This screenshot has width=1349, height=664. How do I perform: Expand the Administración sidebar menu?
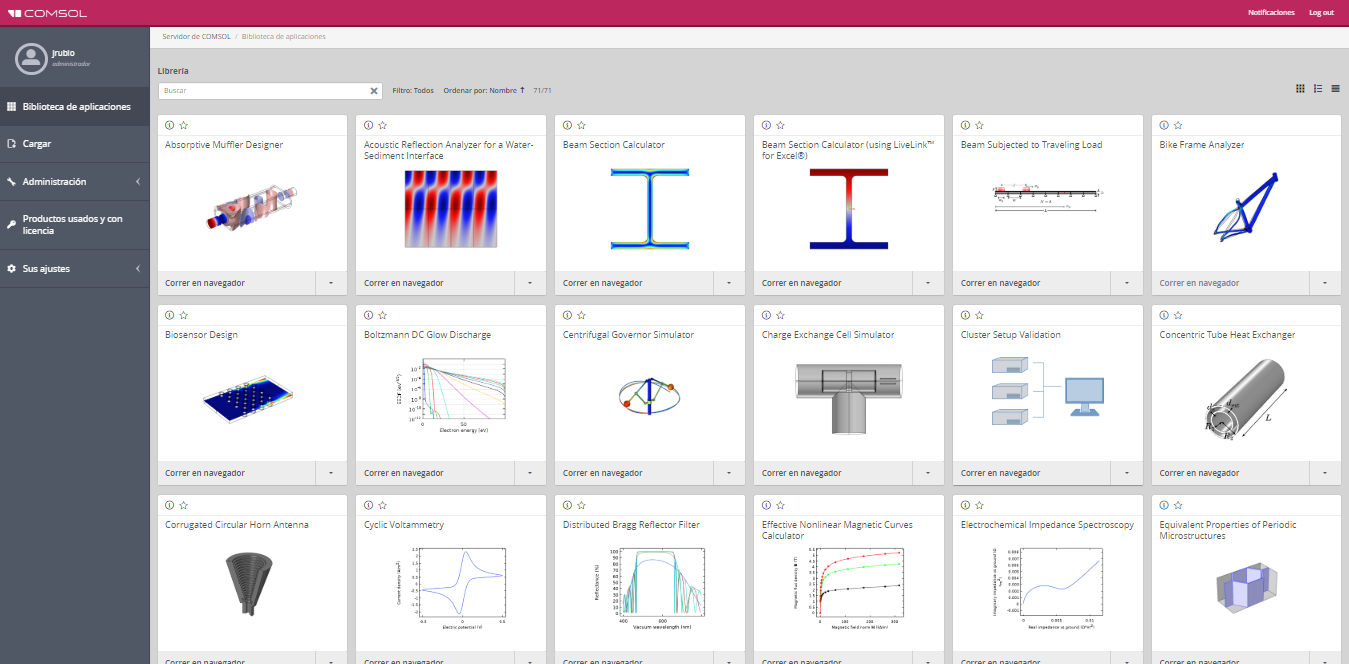(x=74, y=182)
